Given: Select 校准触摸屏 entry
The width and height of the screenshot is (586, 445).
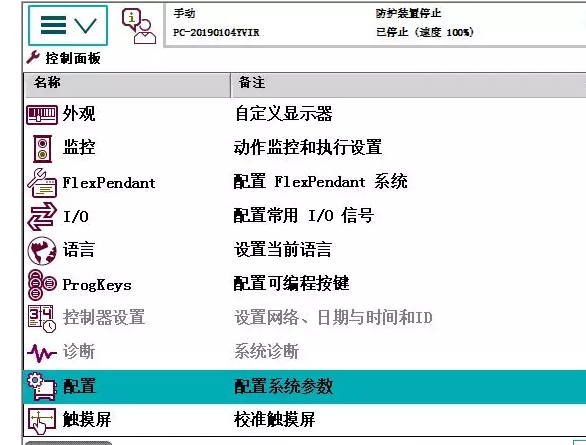Looking at the screenshot, I should (274, 419).
